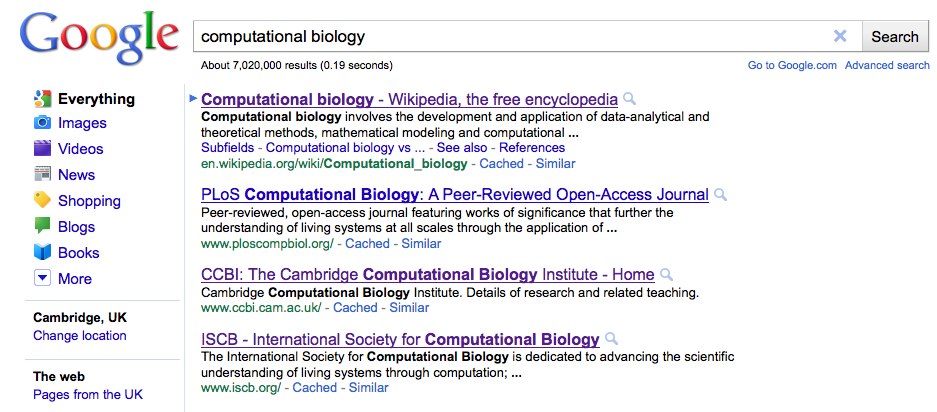This screenshot has width=937, height=412.
Task: Select Pages from the UK filter
Action: point(88,395)
